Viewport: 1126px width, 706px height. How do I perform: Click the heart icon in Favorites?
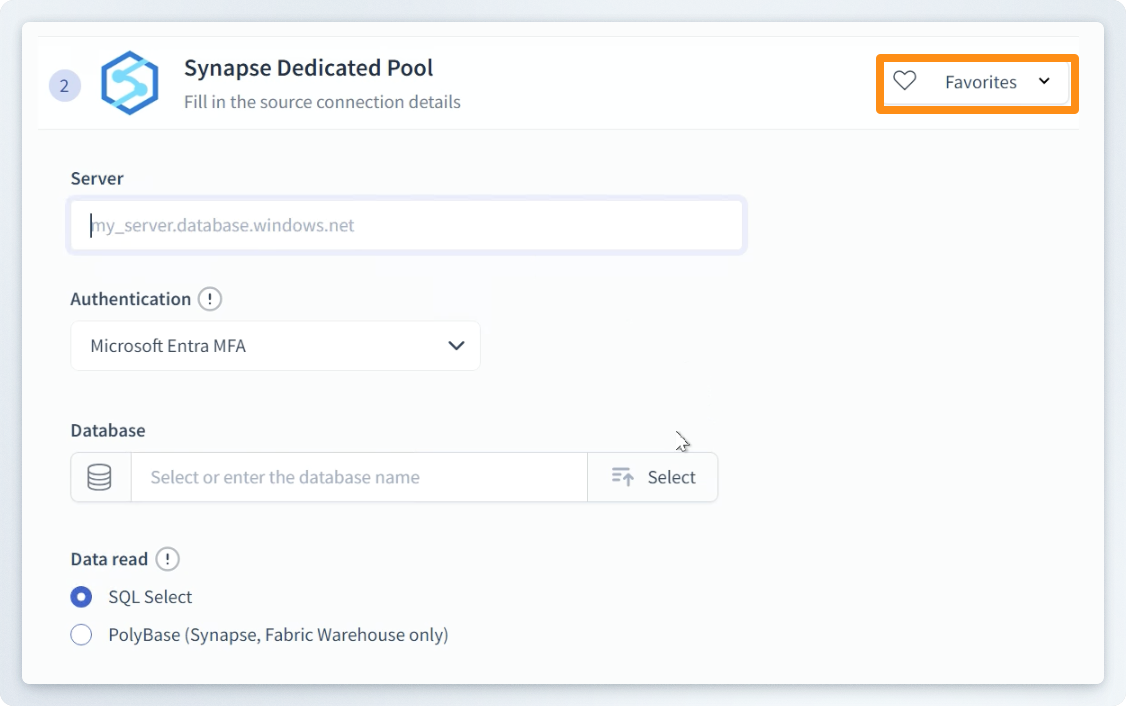905,82
